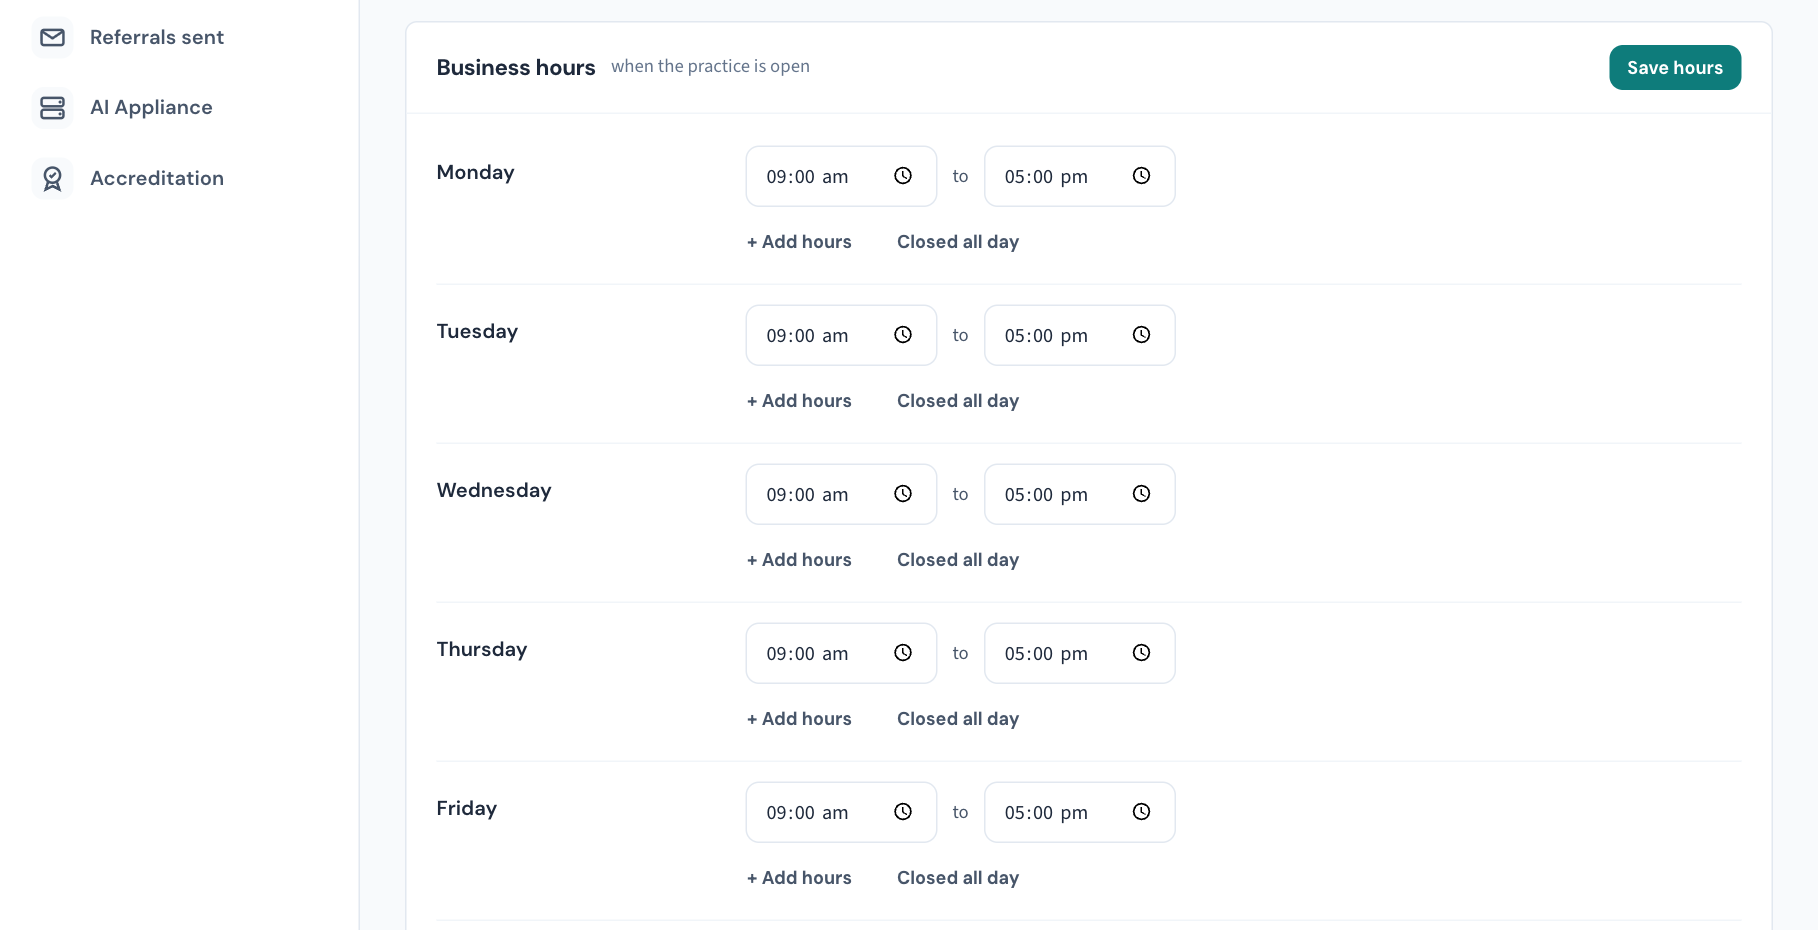Open clock picker for Wednesday opening time
1818x930 pixels.
pyautogui.click(x=903, y=494)
